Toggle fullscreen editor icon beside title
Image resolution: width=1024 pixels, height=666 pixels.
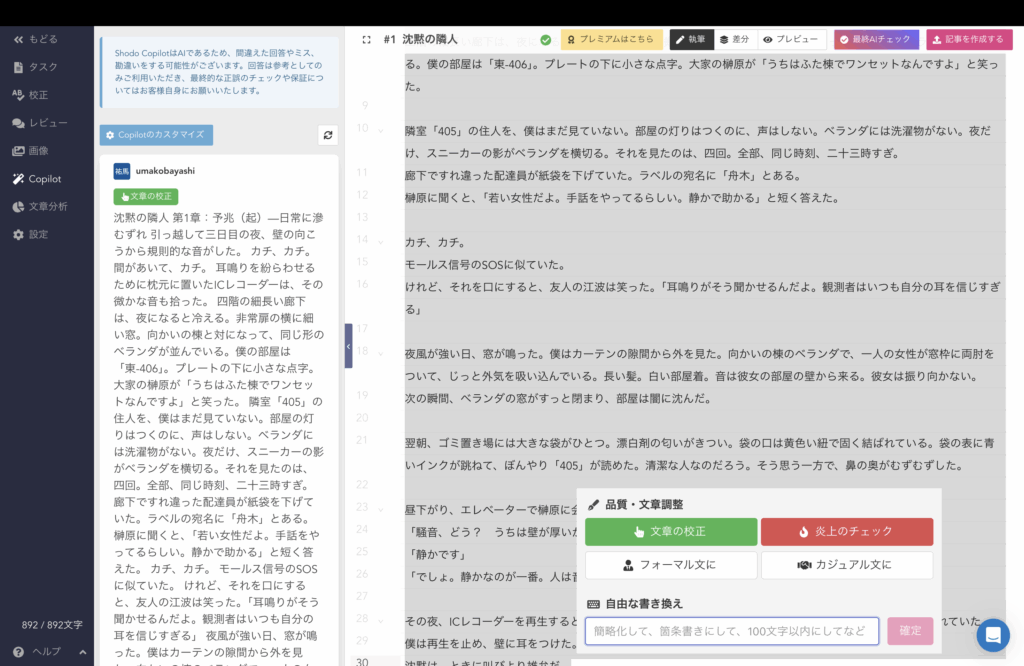coord(367,40)
